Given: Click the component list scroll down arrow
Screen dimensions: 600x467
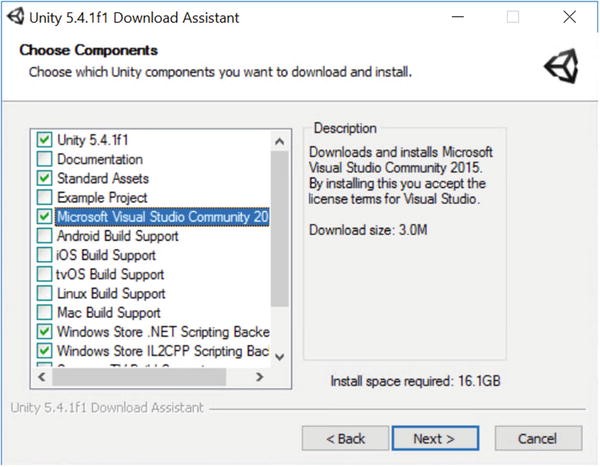Looking at the screenshot, I should (x=280, y=357).
